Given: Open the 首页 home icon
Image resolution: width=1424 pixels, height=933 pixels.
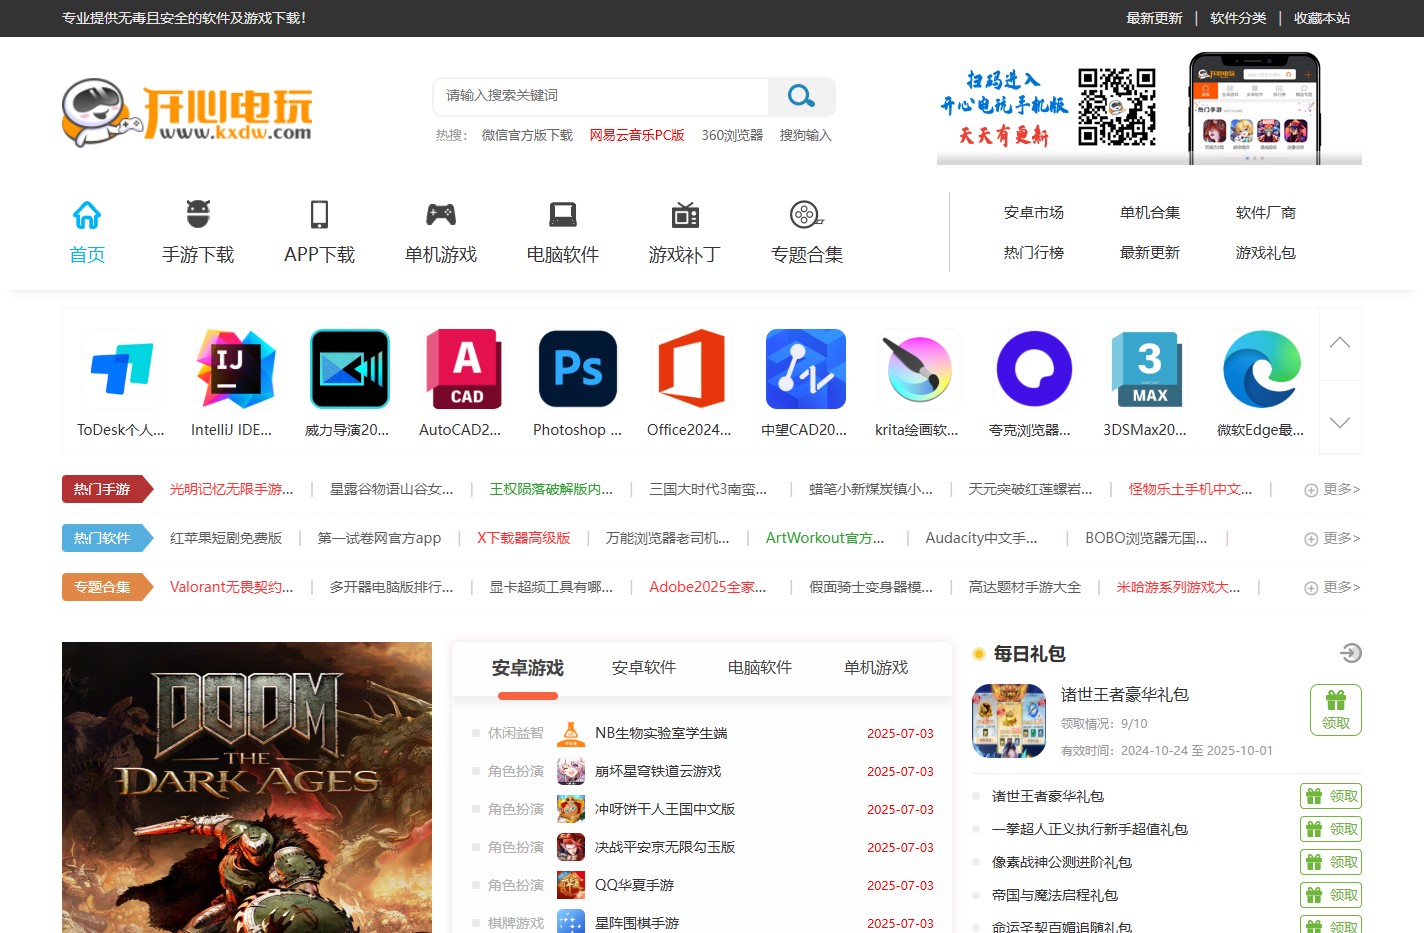Looking at the screenshot, I should [87, 214].
